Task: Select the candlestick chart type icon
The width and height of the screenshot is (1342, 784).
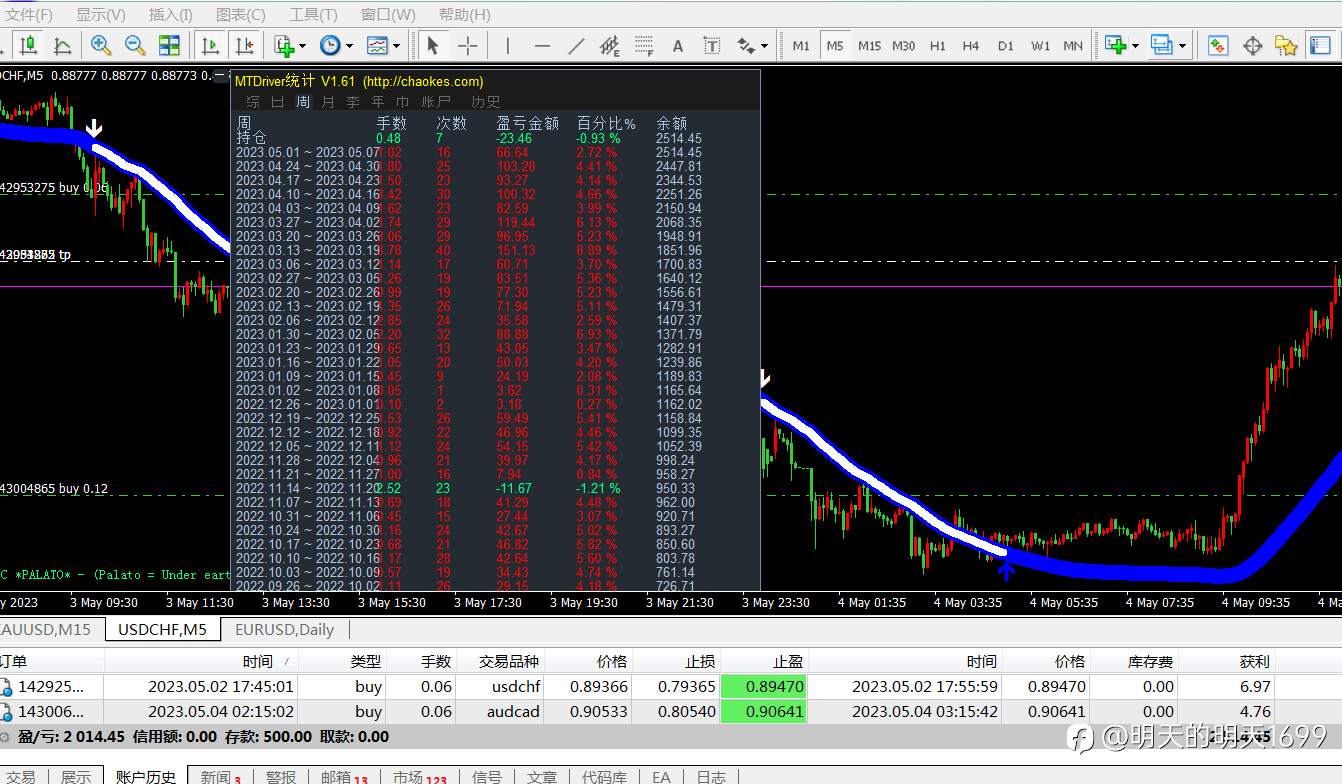Action: 28,45
